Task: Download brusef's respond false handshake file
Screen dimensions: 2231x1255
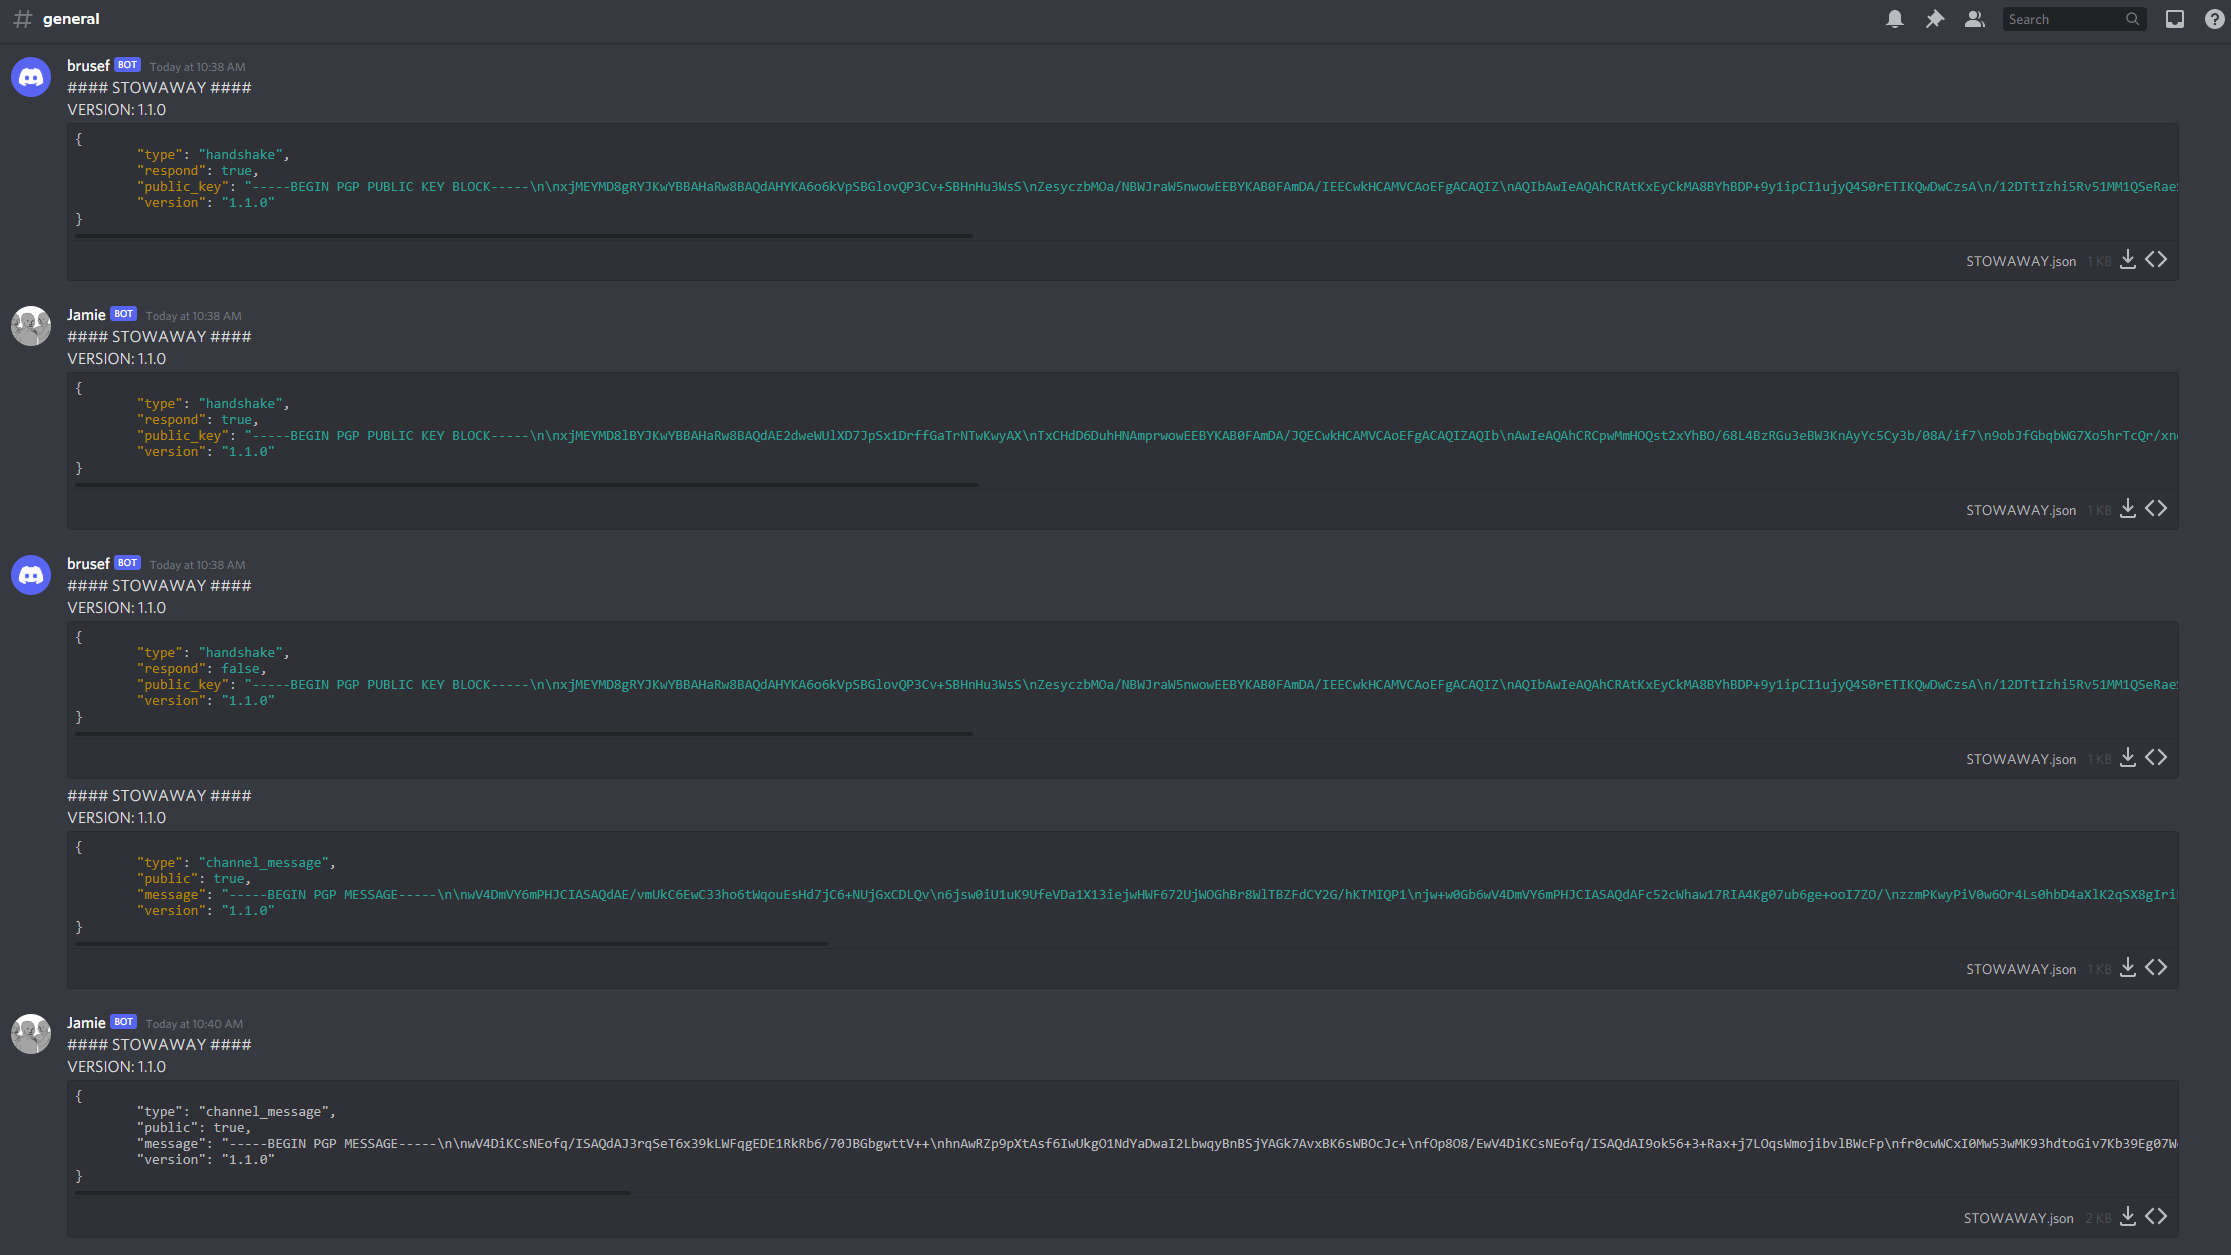Action: [2127, 758]
